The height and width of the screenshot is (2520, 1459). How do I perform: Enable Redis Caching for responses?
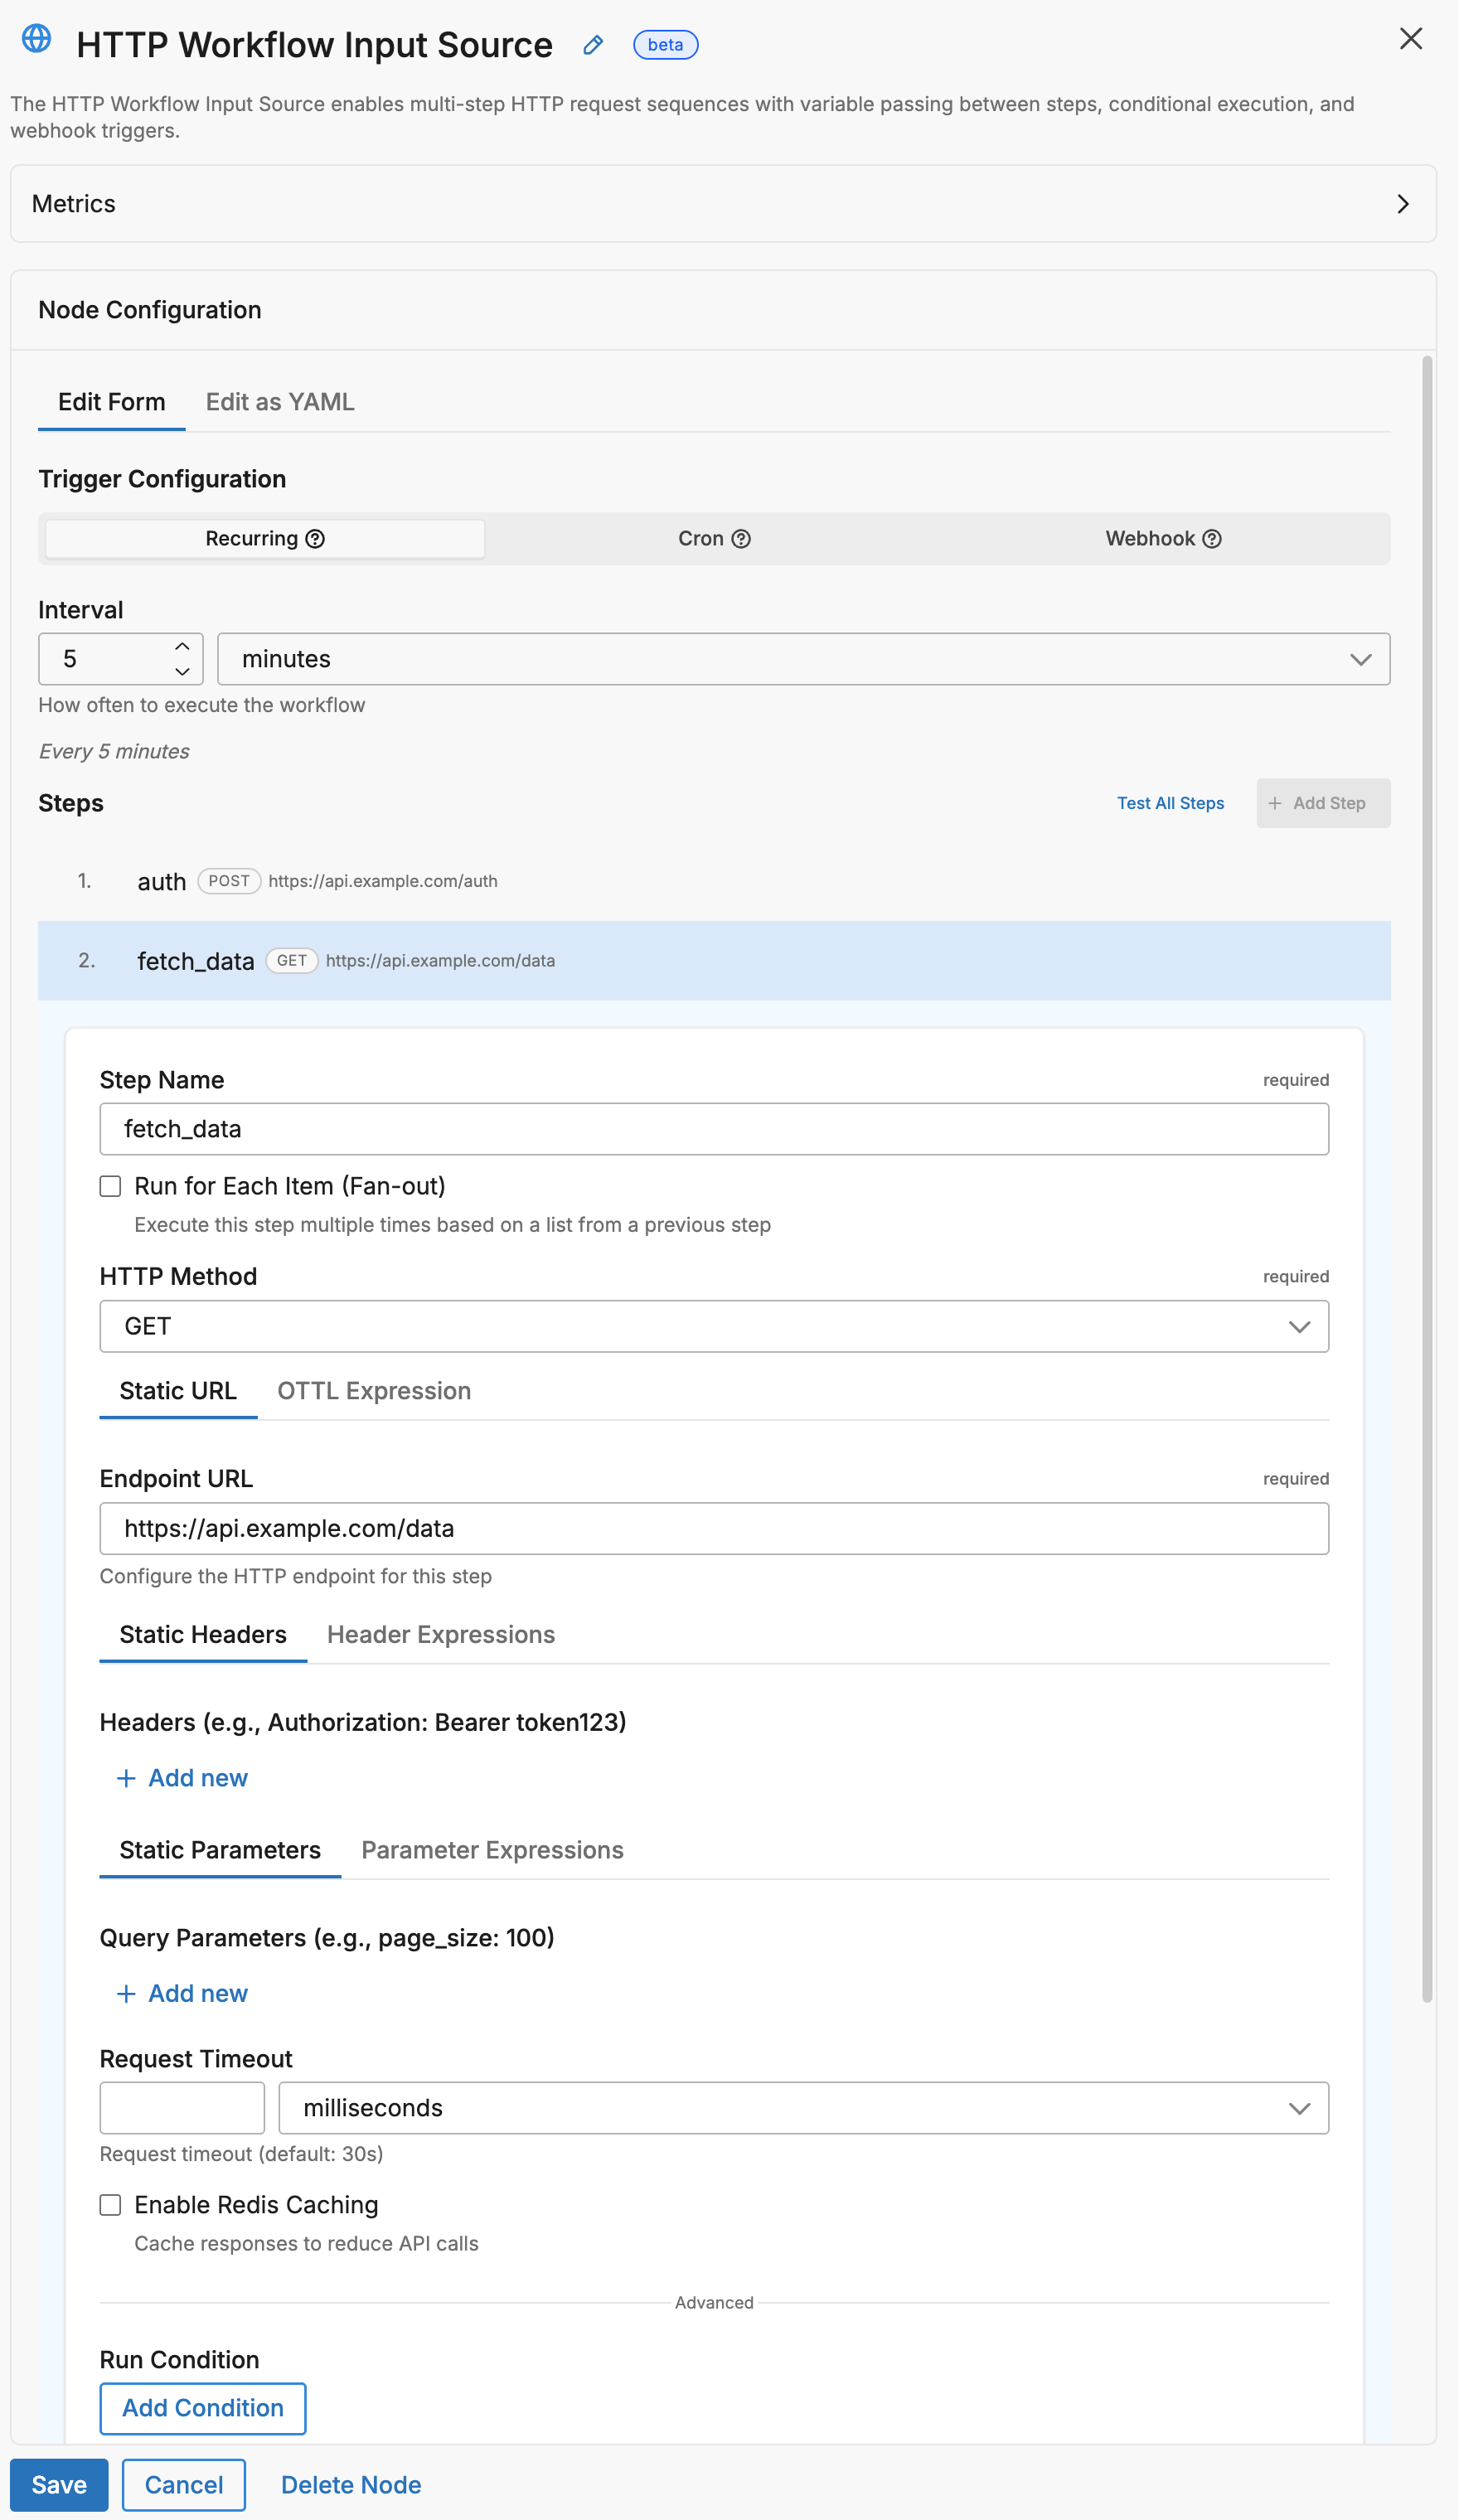(x=110, y=2204)
